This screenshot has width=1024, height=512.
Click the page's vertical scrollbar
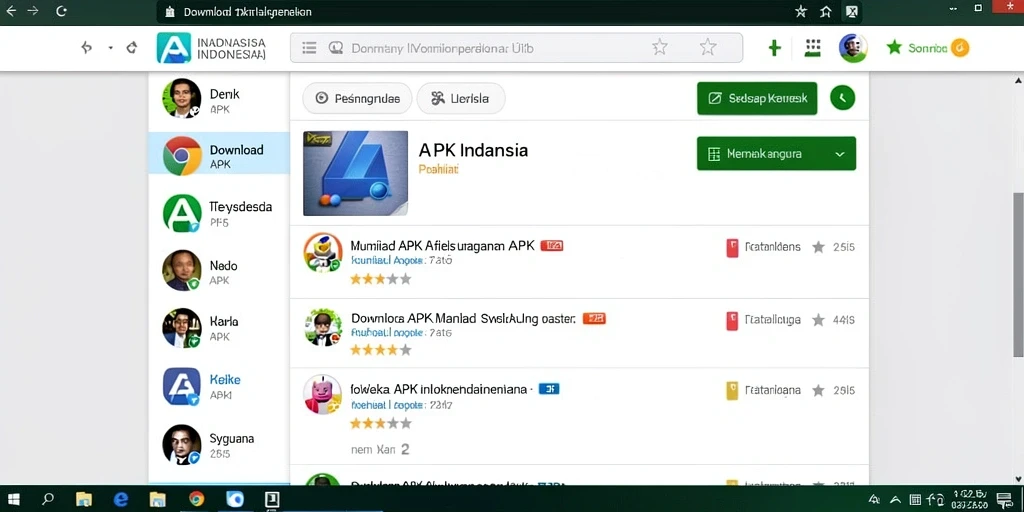click(x=1017, y=274)
